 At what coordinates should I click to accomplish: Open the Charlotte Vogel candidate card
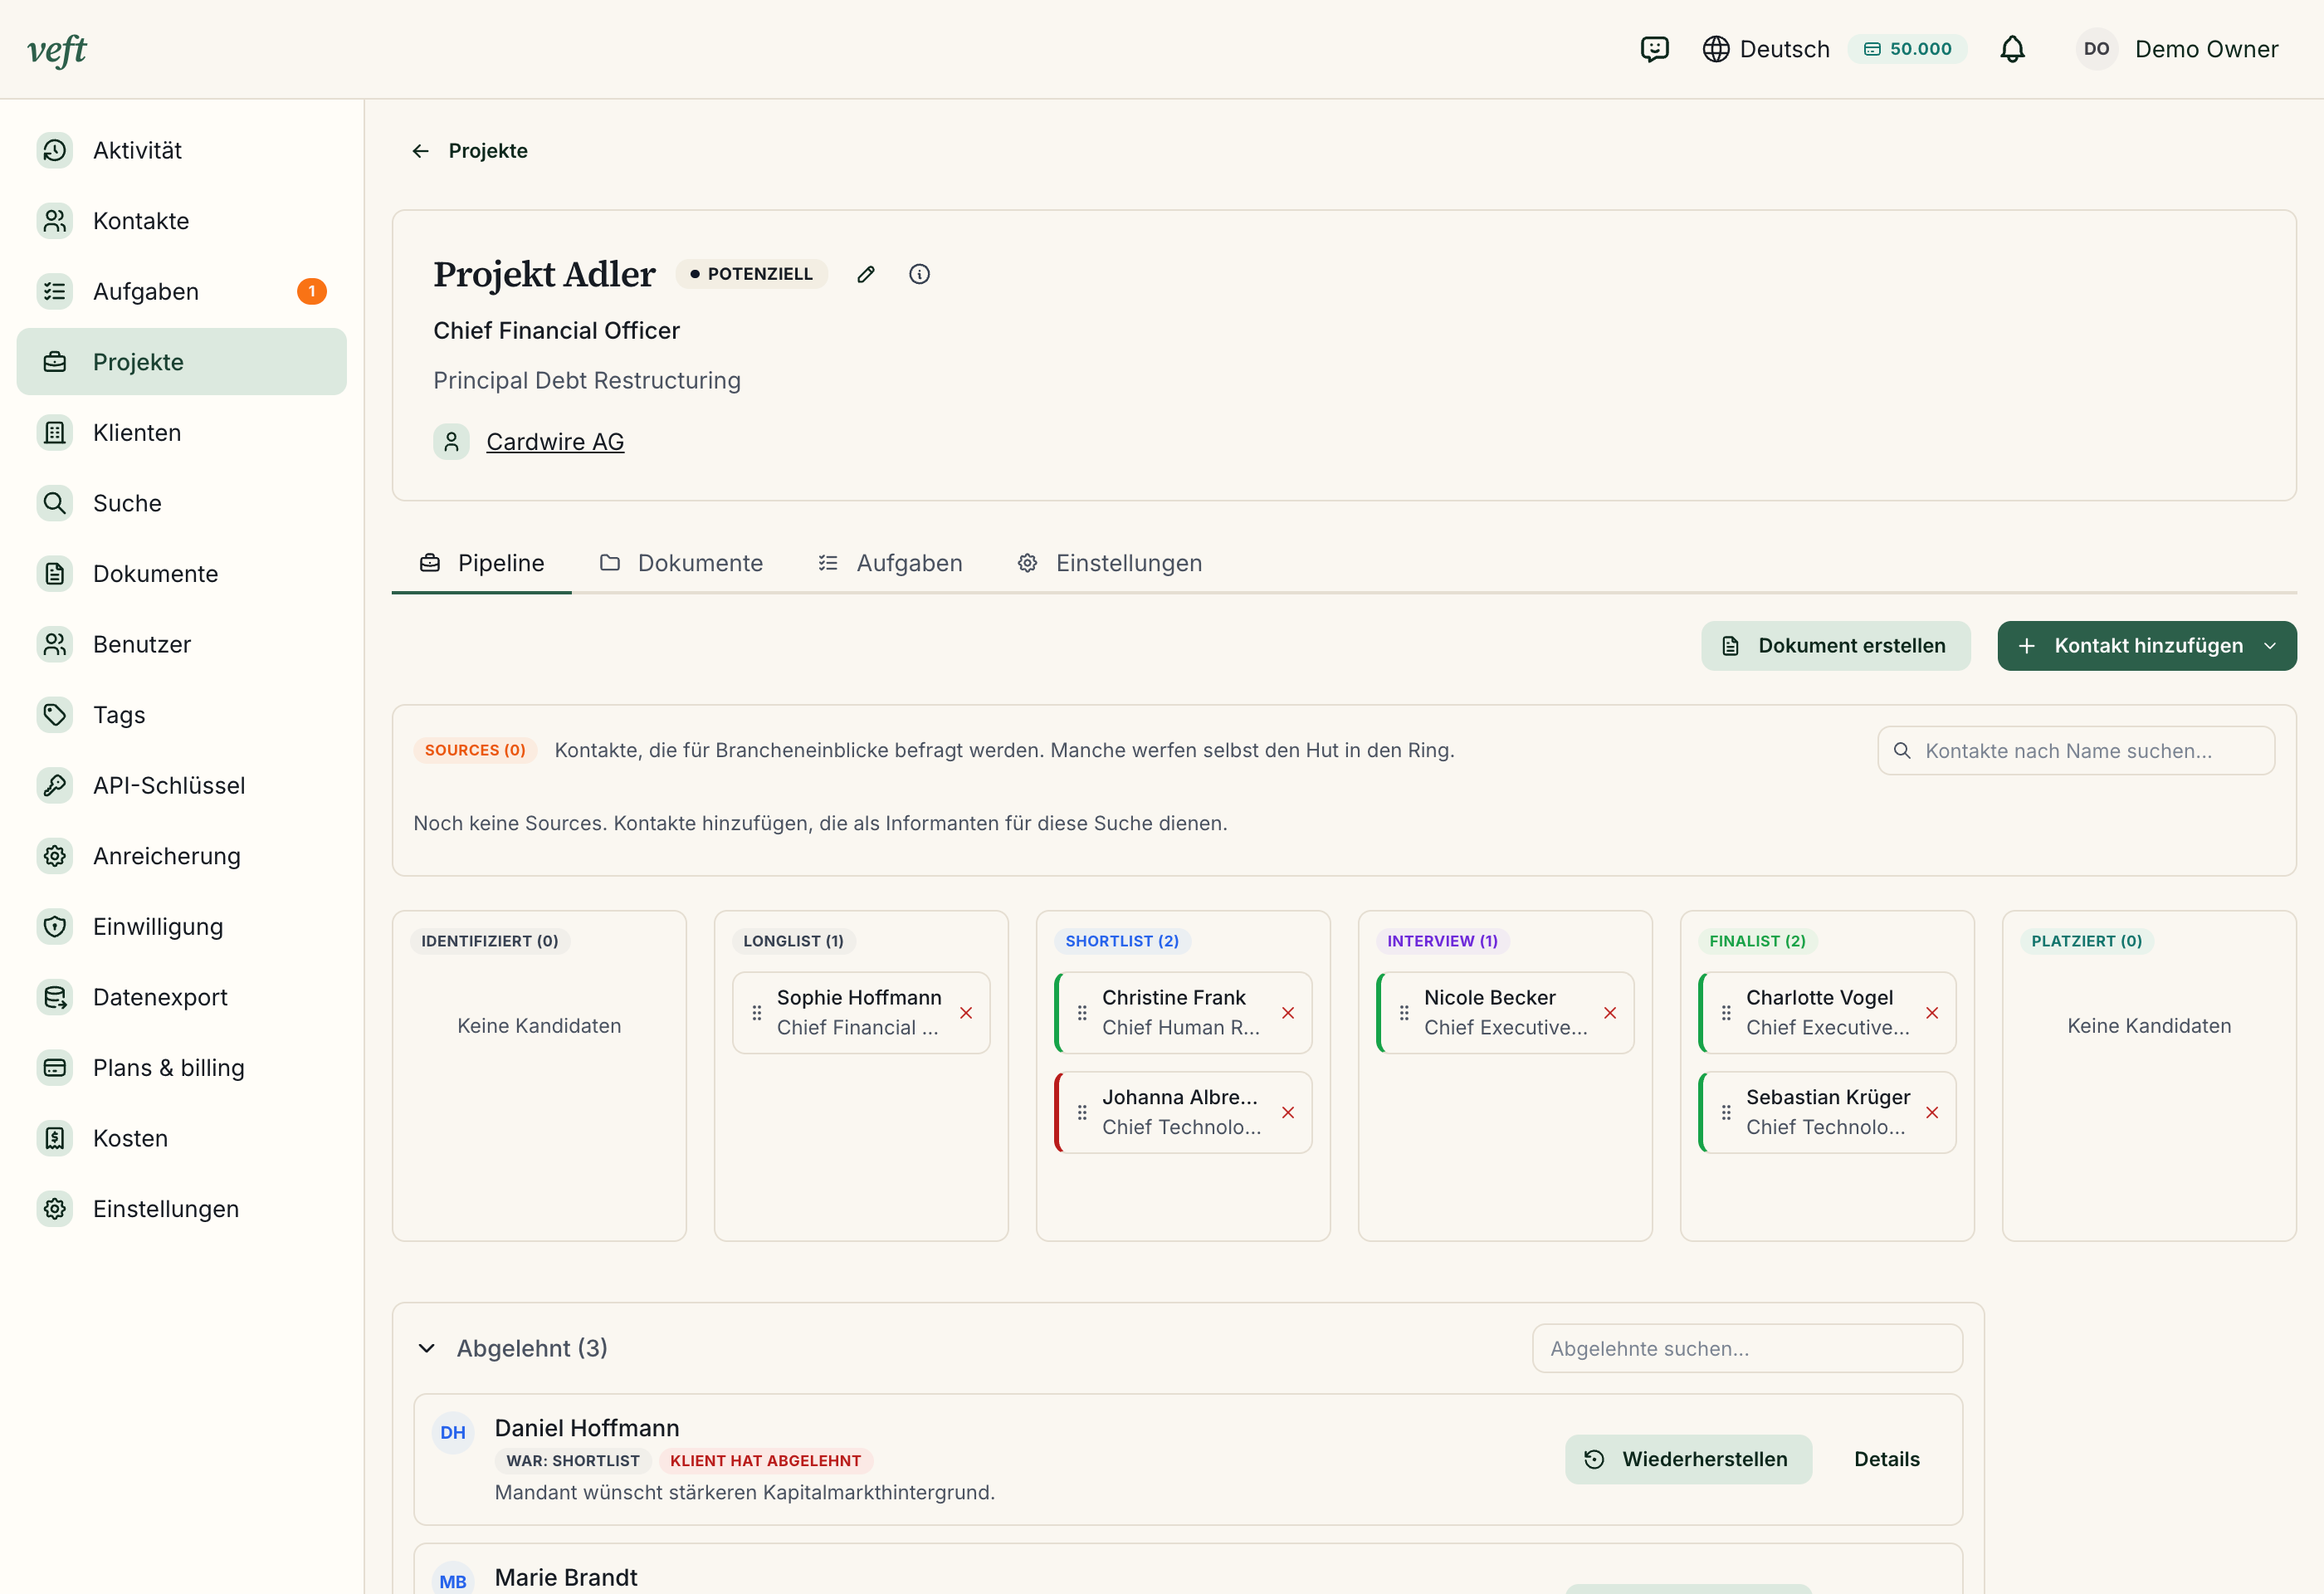[1827, 1013]
